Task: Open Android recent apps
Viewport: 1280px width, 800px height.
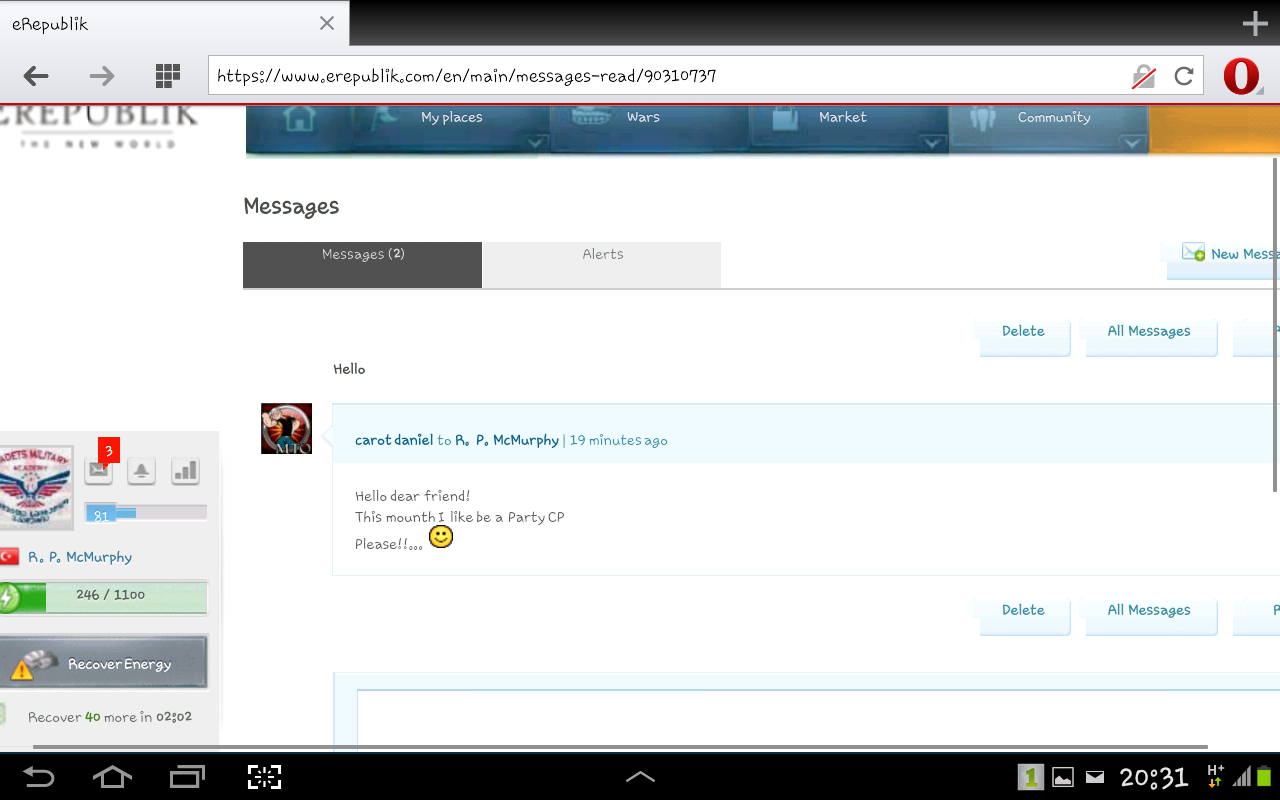Action: coord(187,777)
